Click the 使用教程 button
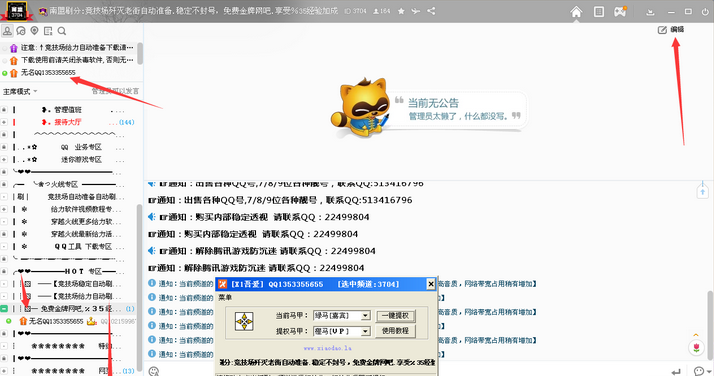Viewport: 714px width, 376px height. tap(395, 331)
